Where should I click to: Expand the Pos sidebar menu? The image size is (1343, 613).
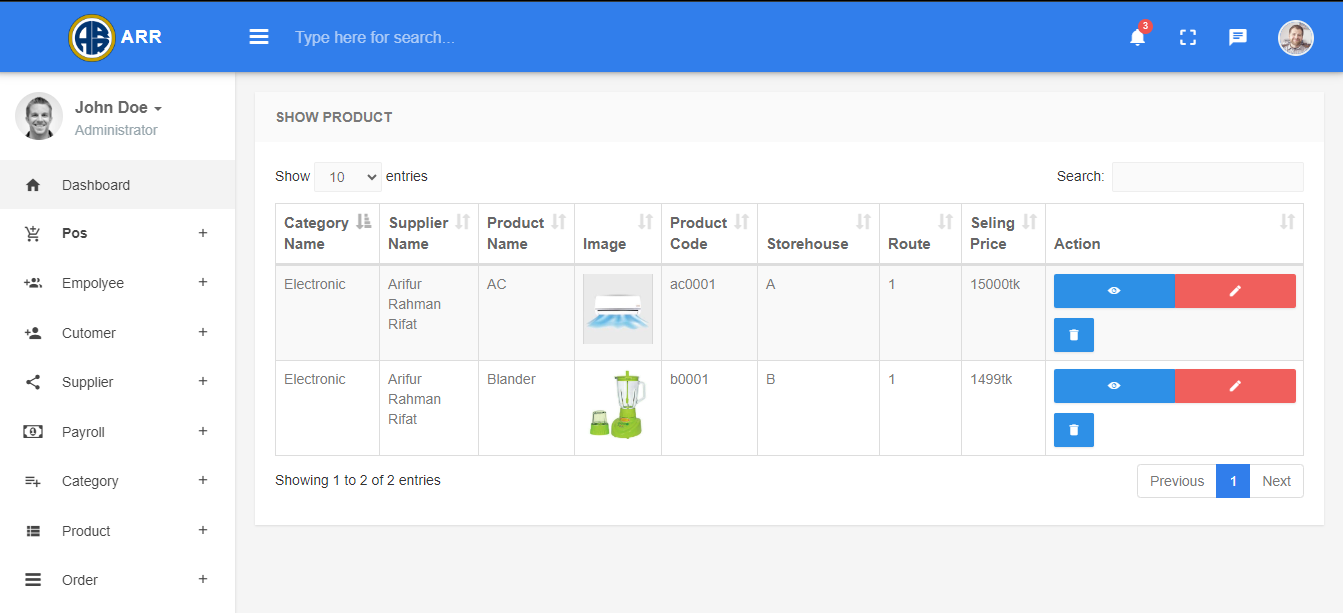117,233
